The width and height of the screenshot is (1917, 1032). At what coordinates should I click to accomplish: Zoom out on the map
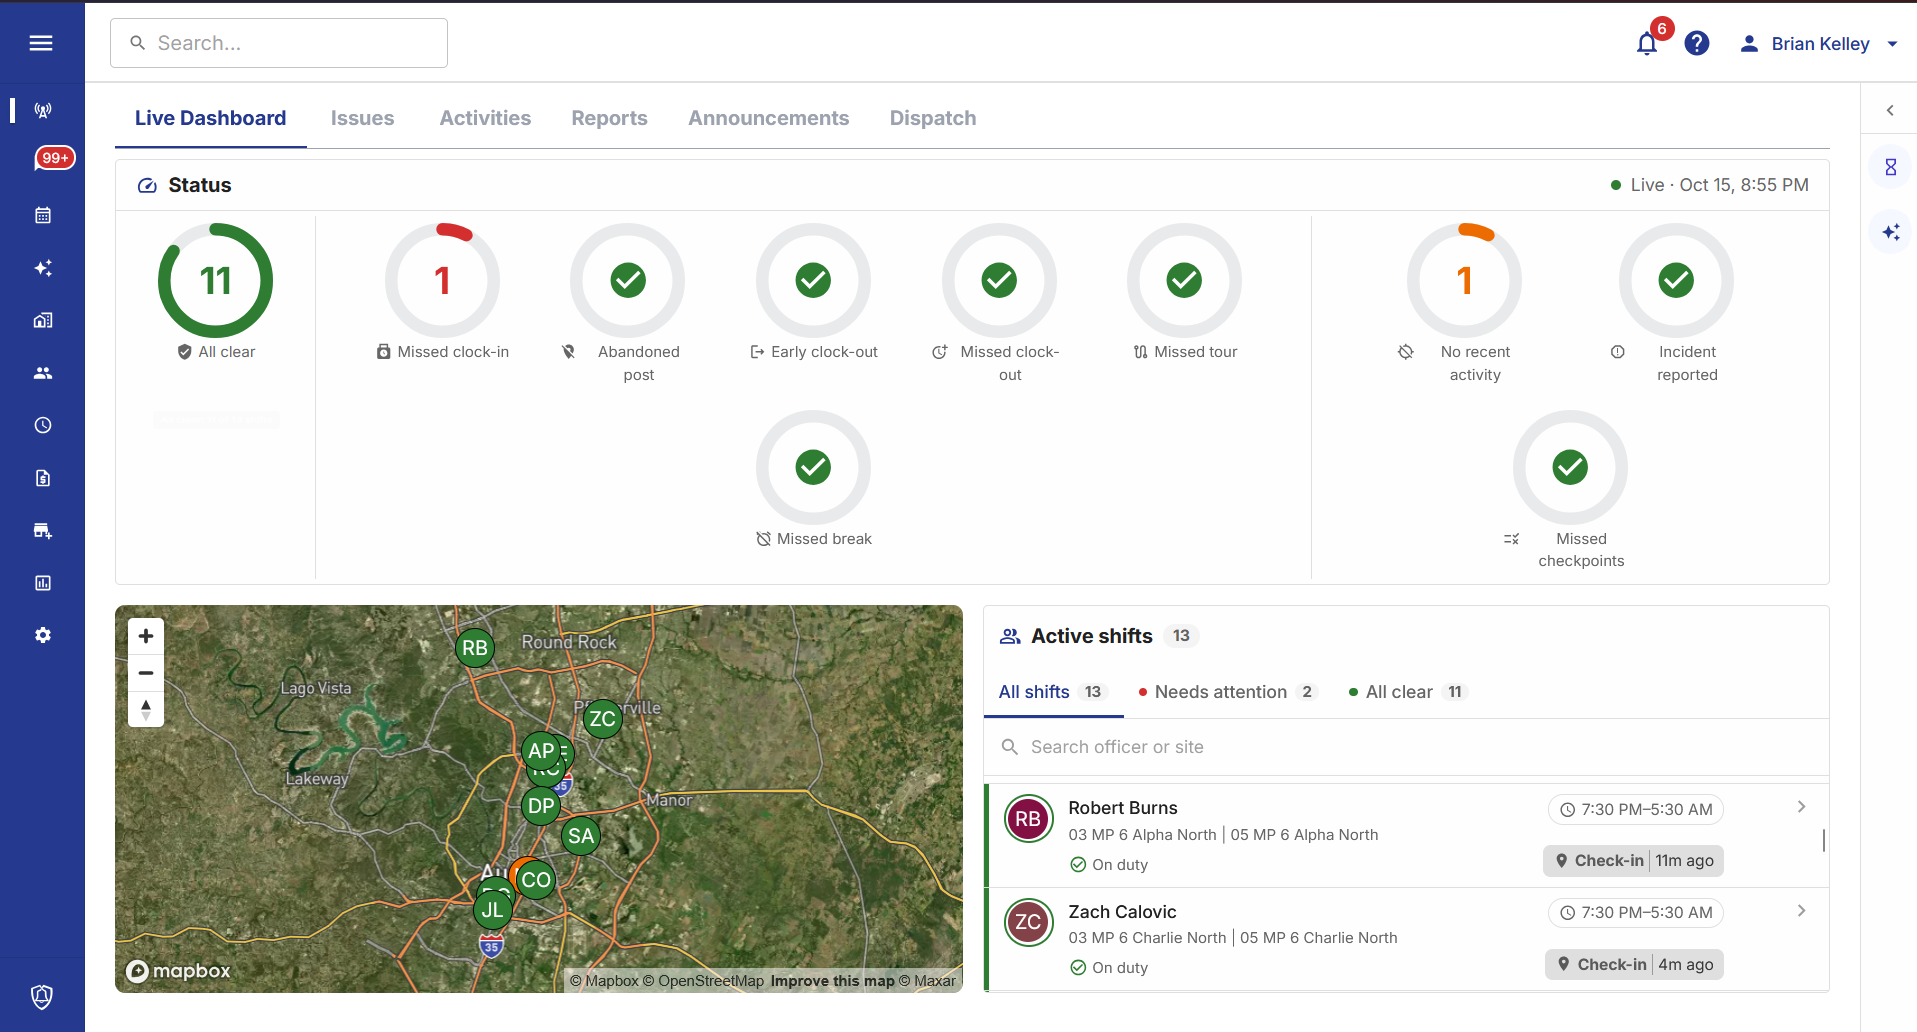(146, 673)
